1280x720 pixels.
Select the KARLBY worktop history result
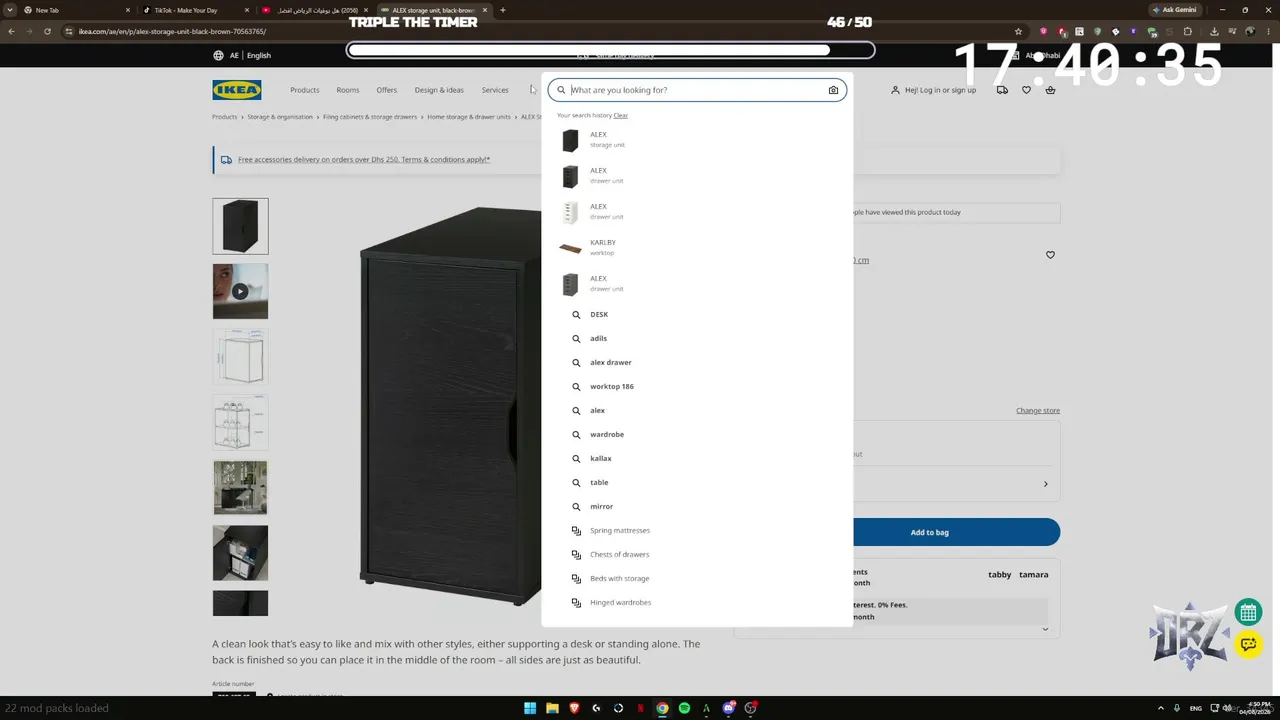pos(697,248)
